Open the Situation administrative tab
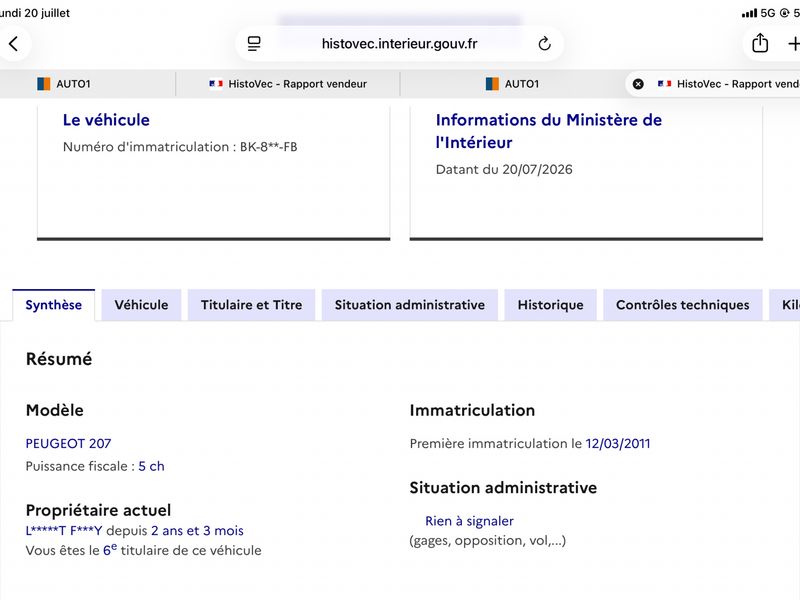Viewport: 800px width, 600px height. 410,305
